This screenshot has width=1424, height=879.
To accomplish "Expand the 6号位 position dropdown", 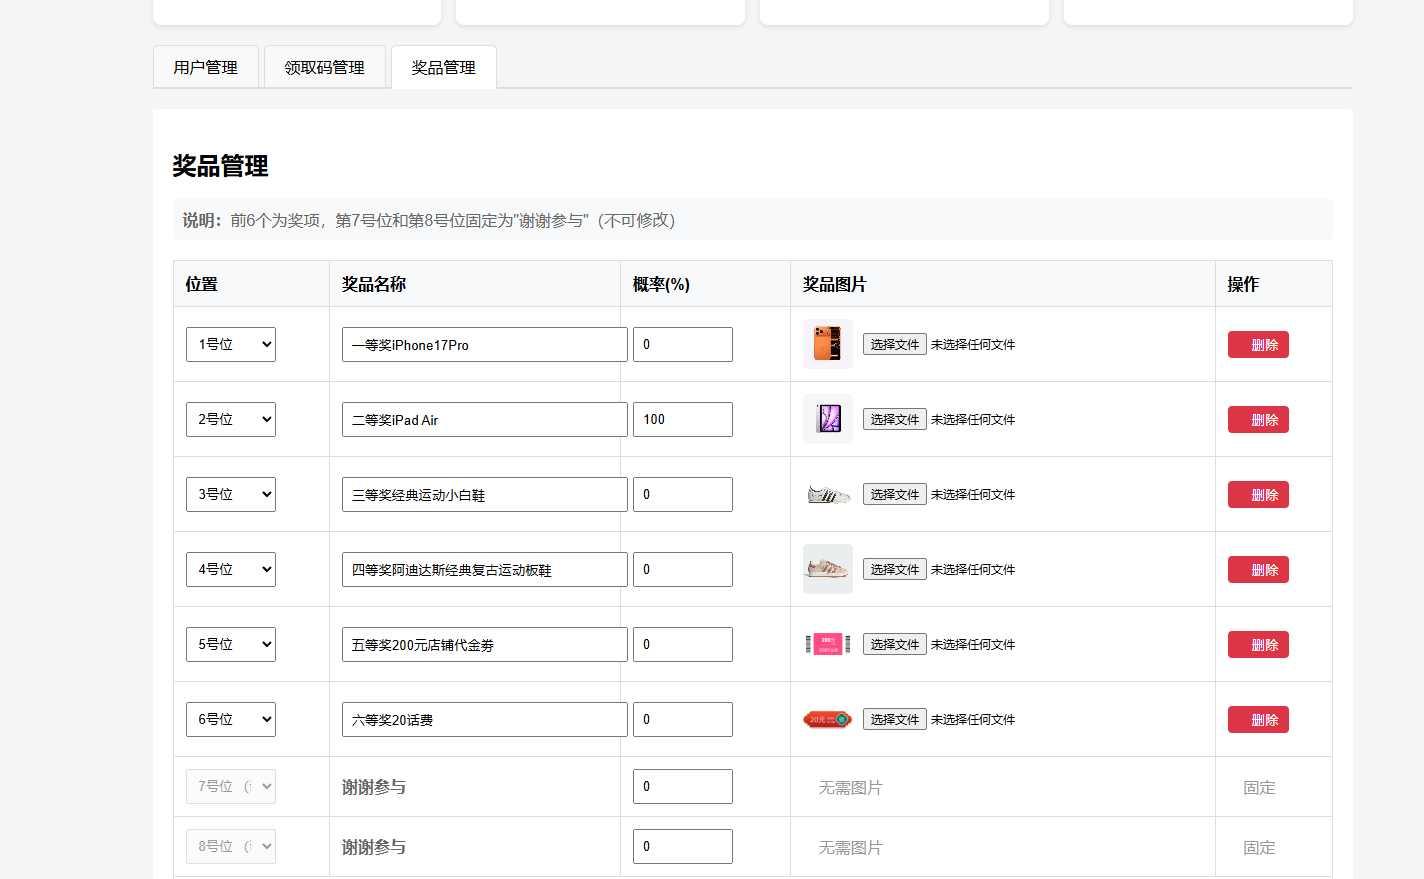I will click(x=230, y=719).
